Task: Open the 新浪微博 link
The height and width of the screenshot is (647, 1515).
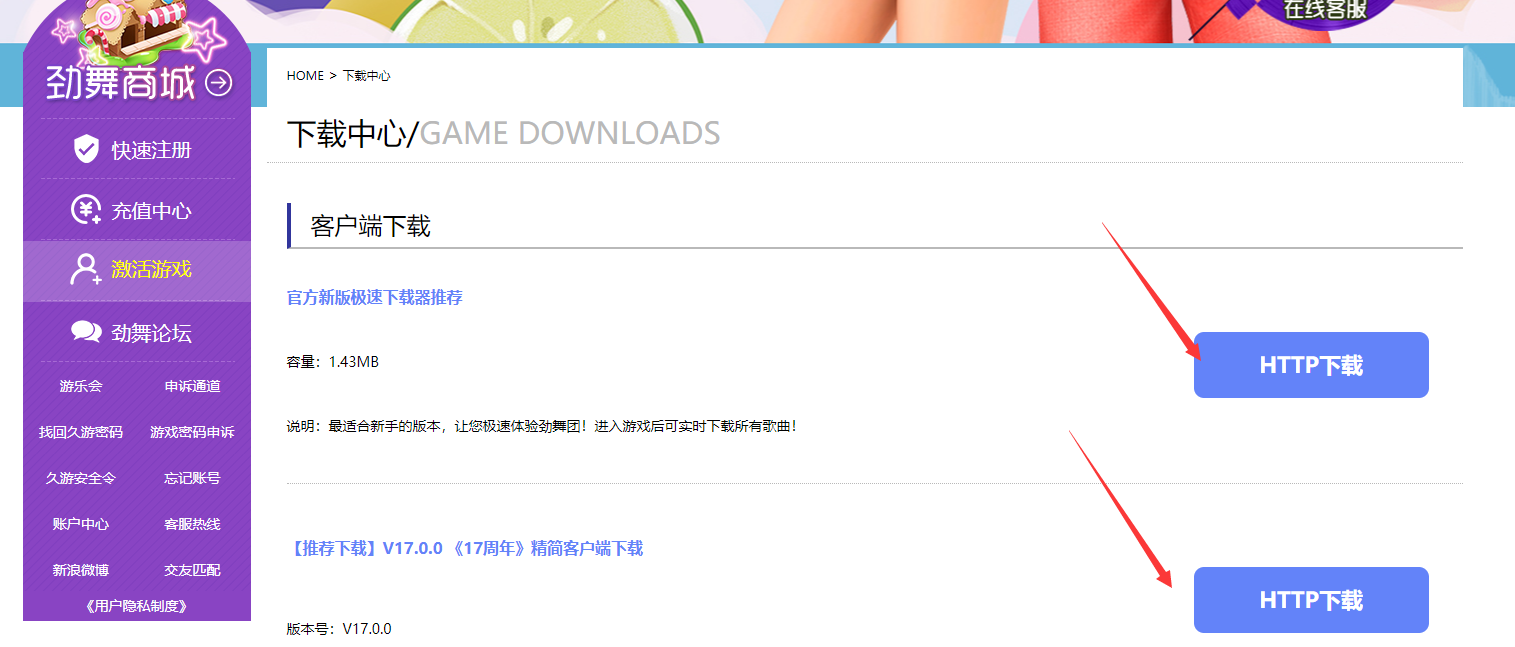Action: pos(81,570)
